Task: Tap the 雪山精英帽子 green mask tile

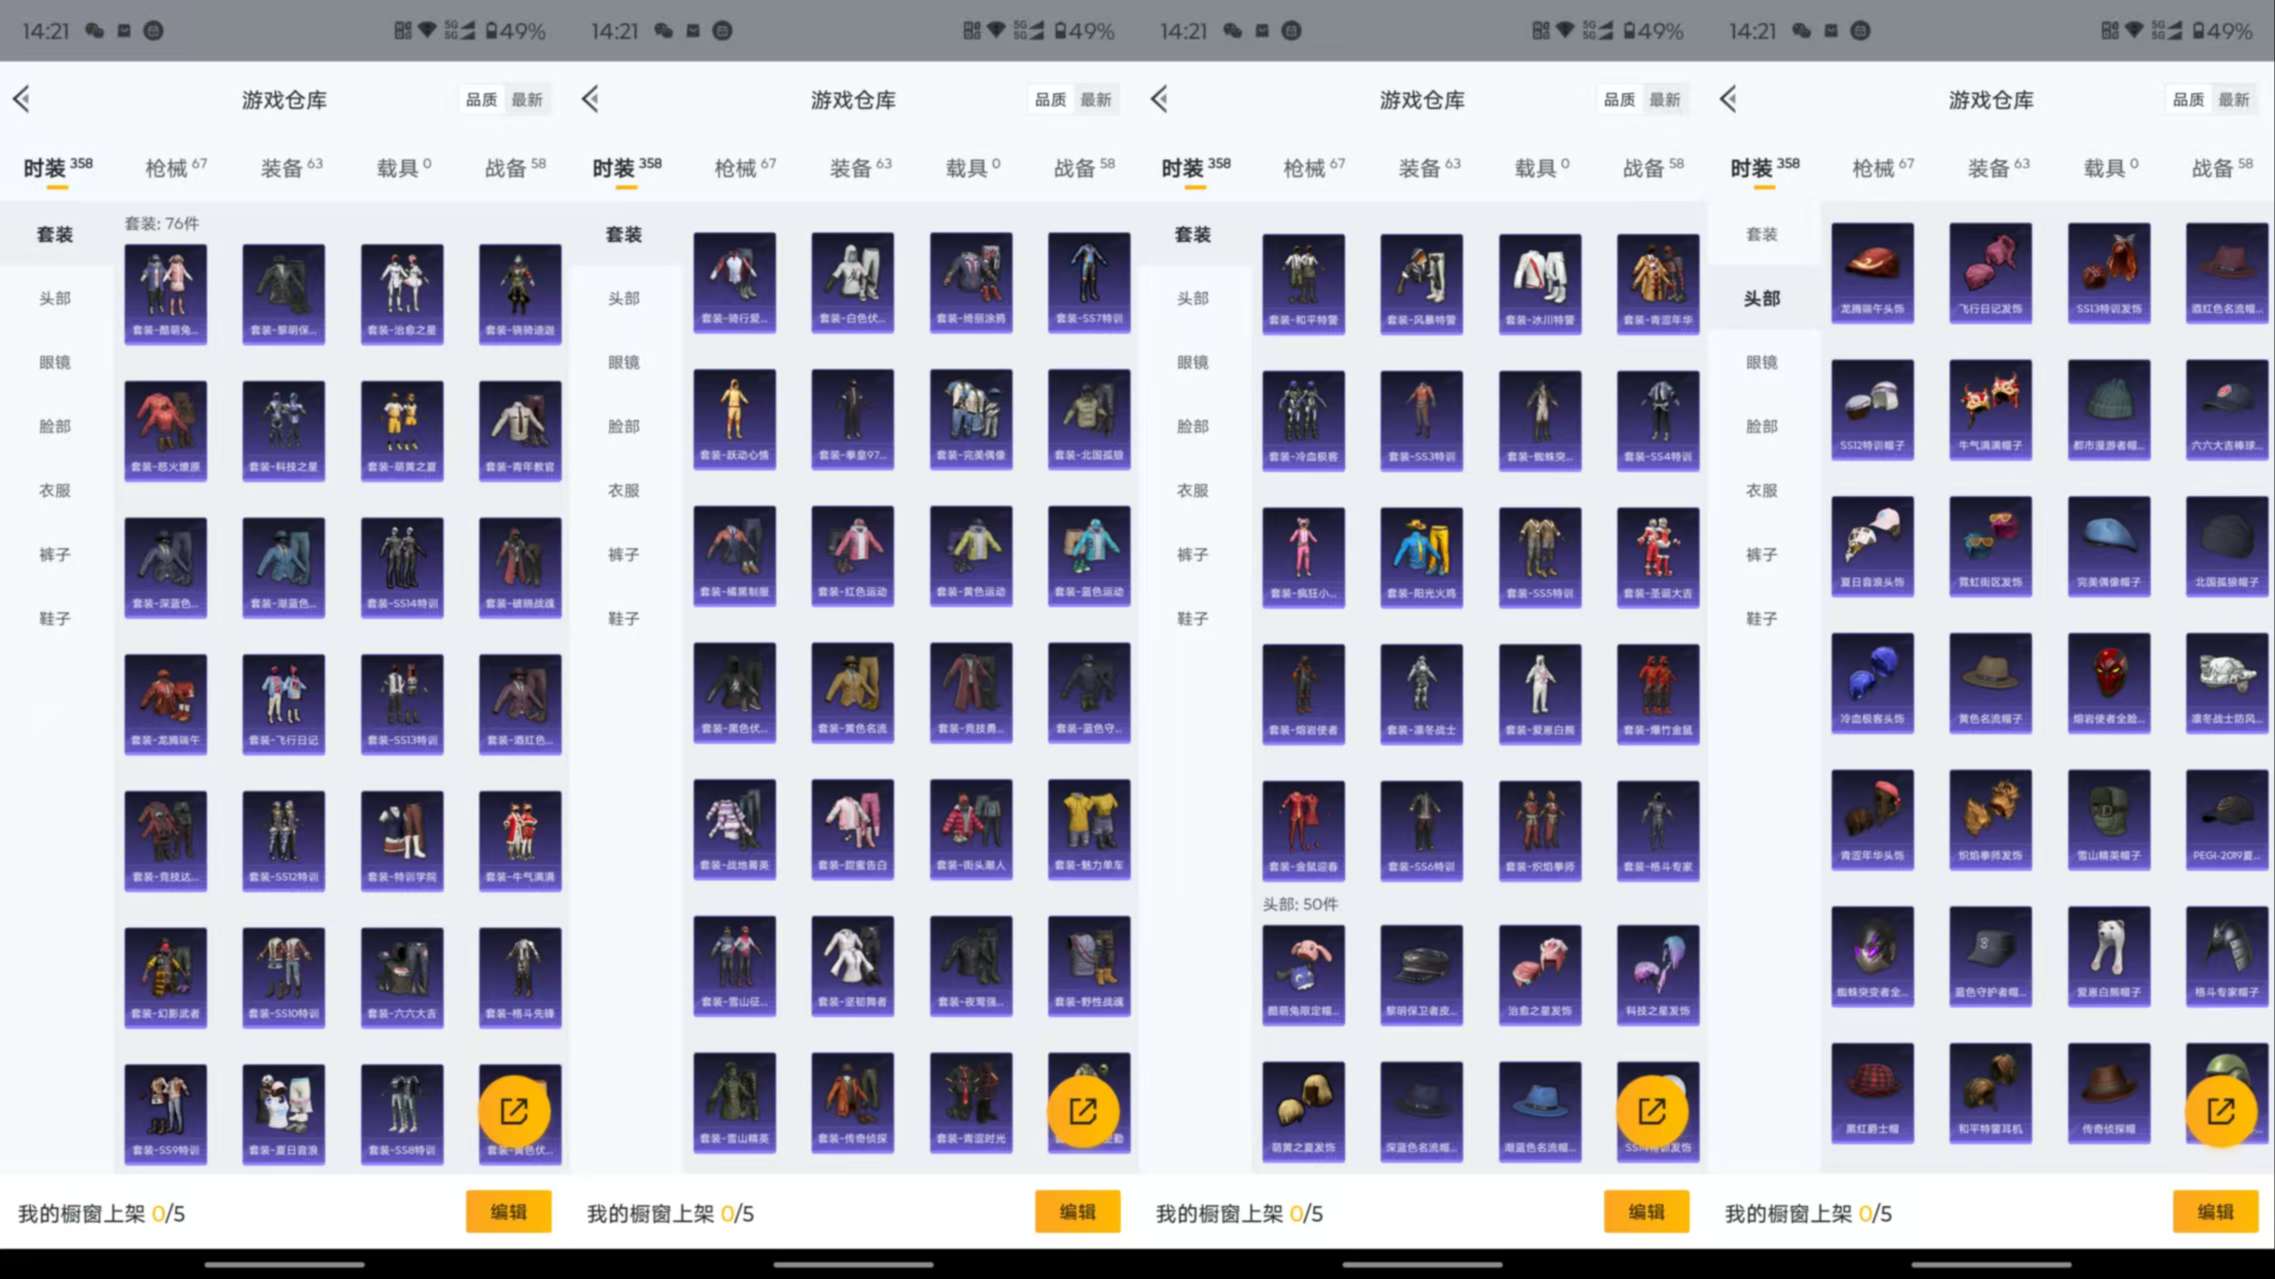Action: coord(2109,819)
